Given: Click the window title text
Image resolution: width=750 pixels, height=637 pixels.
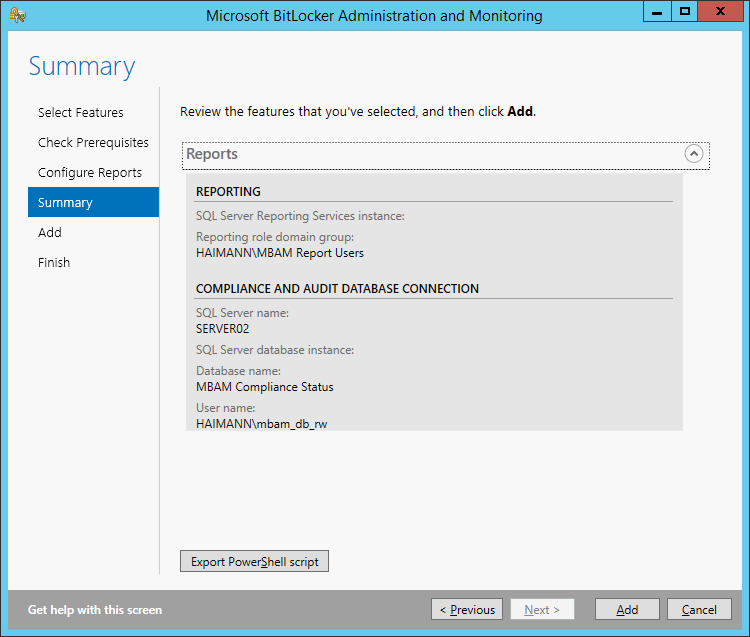Looking at the screenshot, I should (x=374, y=16).
